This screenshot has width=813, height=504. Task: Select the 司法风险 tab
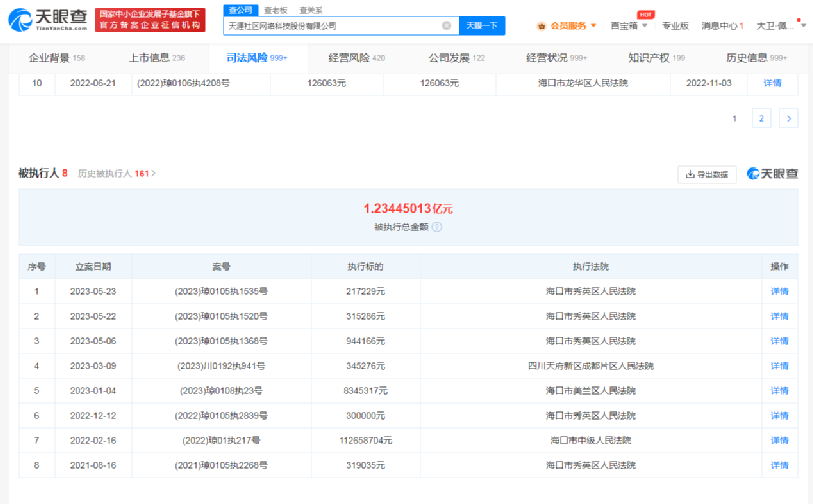tap(257, 58)
